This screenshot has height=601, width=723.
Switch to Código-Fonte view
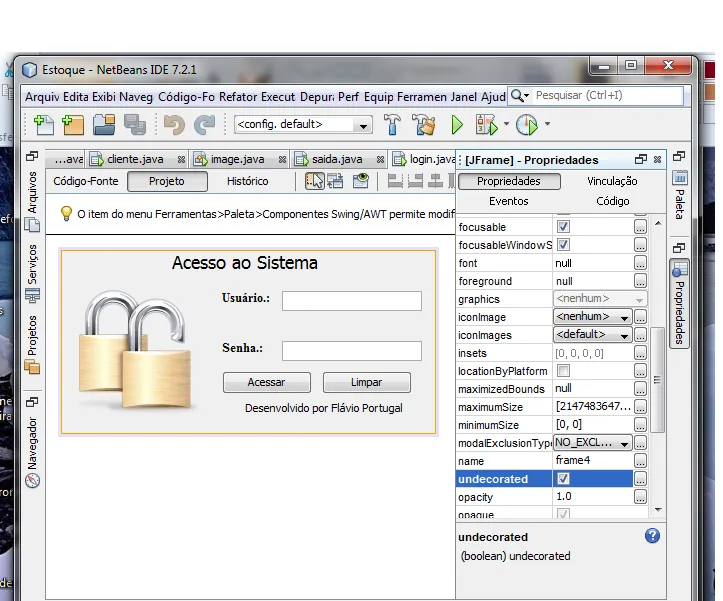[x=86, y=181]
